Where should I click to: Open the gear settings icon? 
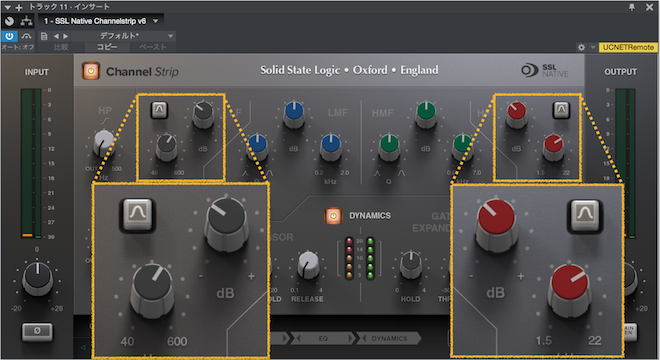click(x=581, y=48)
